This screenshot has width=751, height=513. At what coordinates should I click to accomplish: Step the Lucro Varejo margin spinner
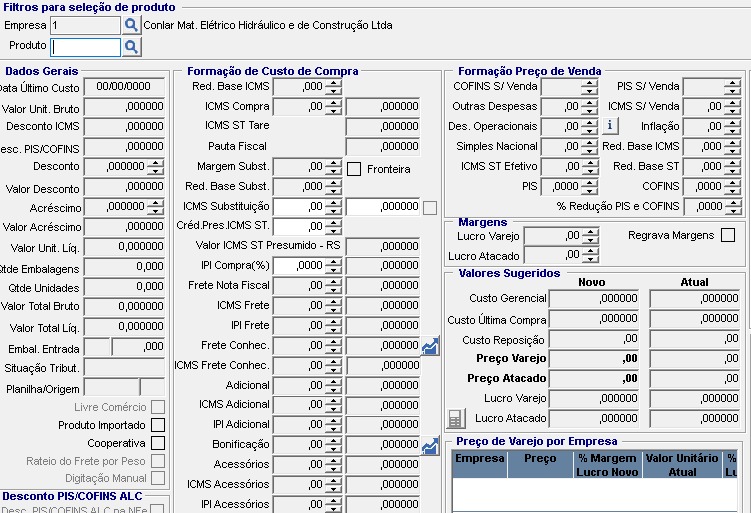590,236
